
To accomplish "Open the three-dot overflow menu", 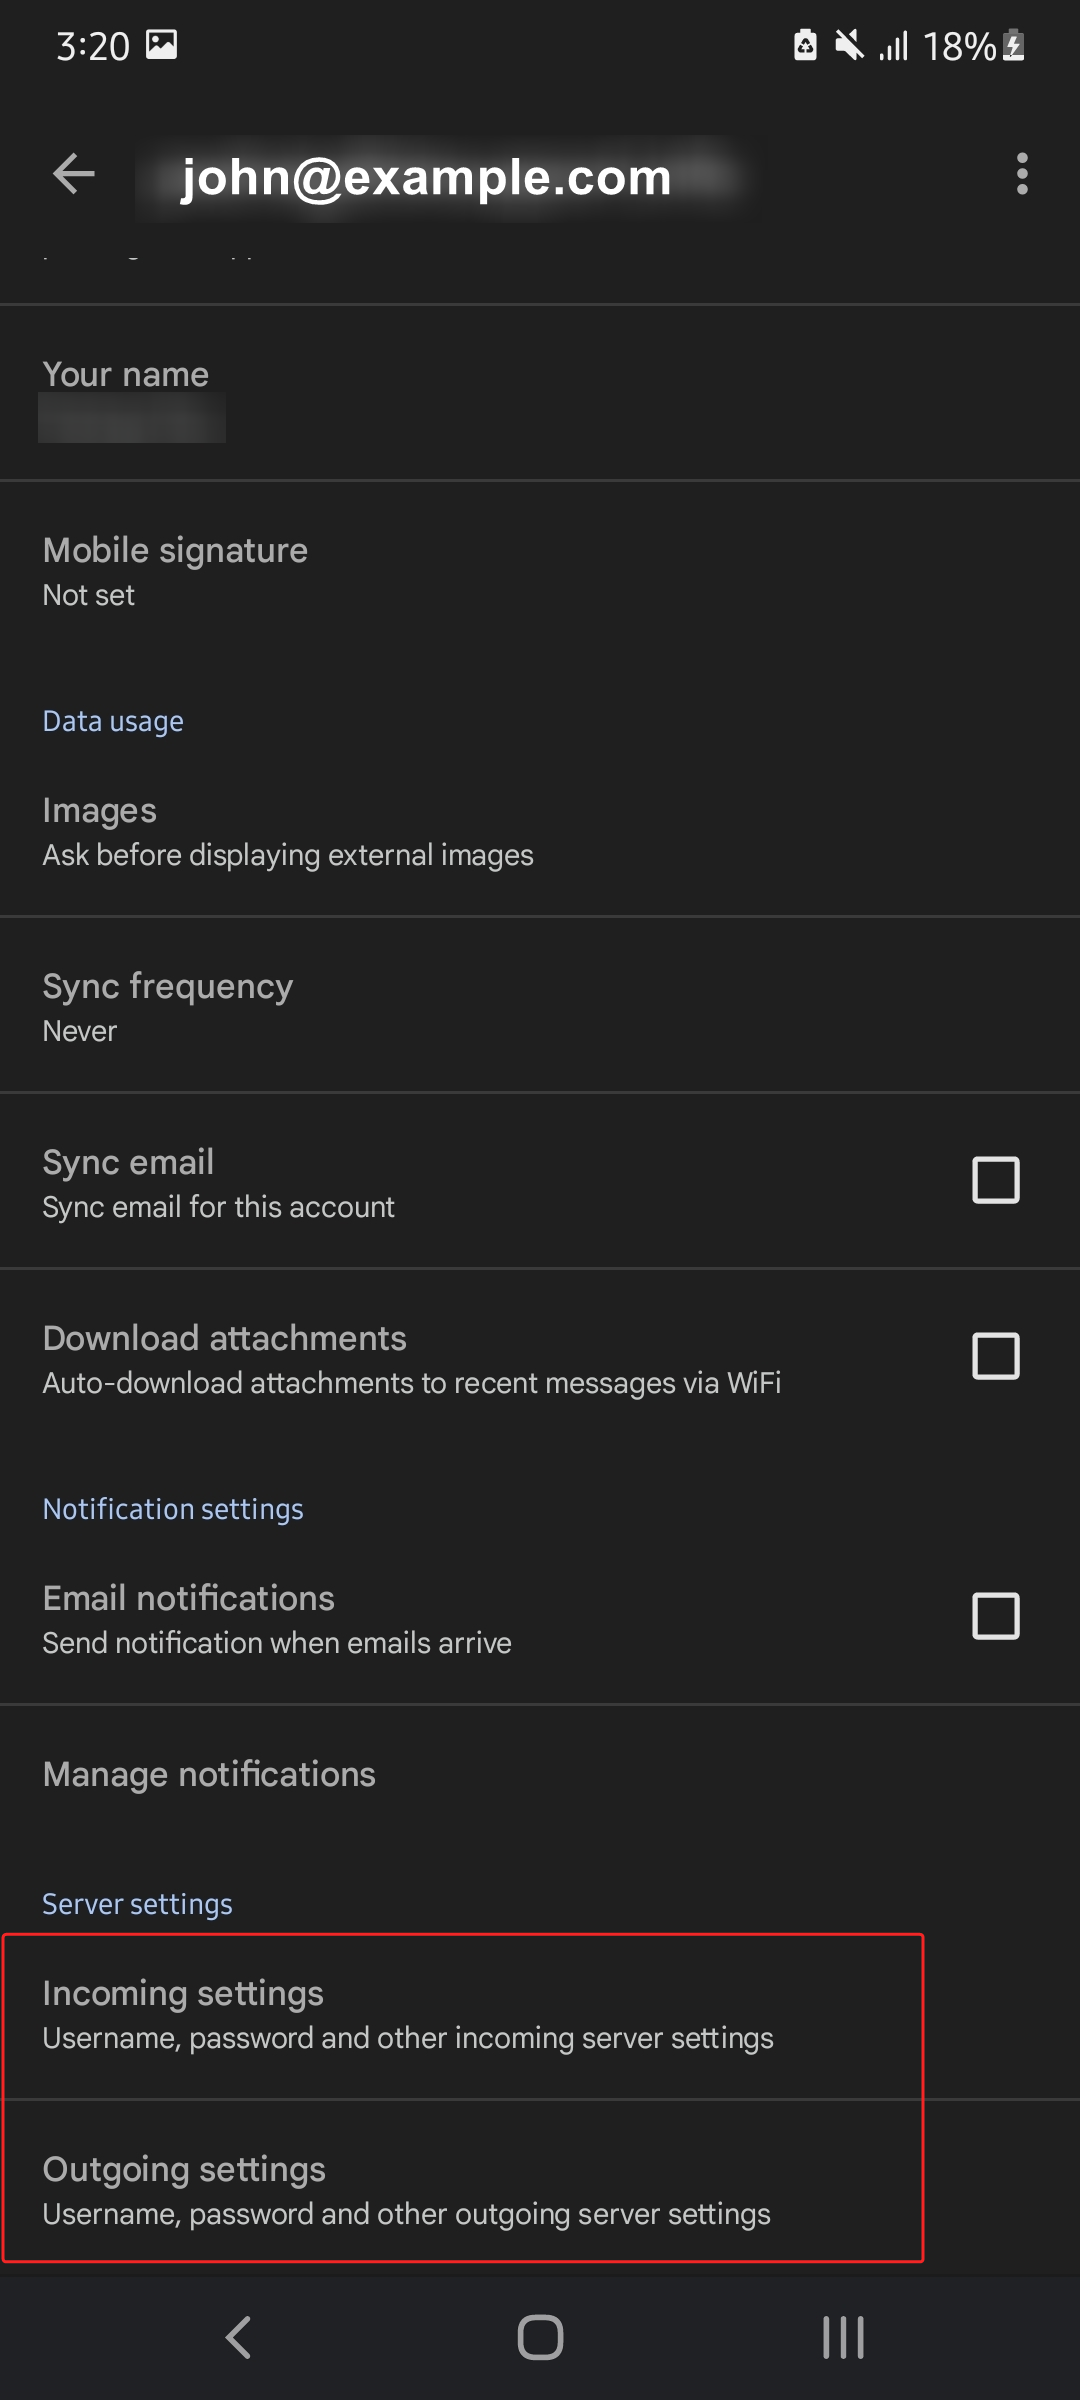I will click(1021, 174).
